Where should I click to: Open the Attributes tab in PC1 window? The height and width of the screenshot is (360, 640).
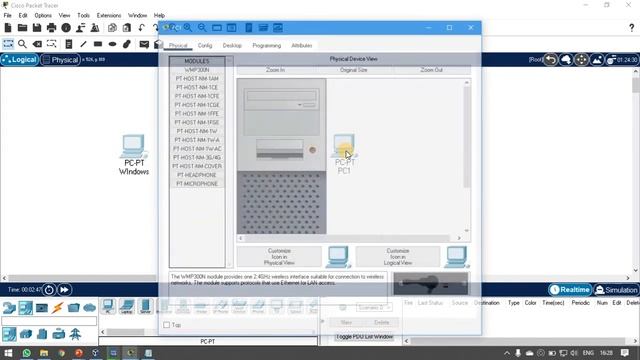tap(302, 45)
